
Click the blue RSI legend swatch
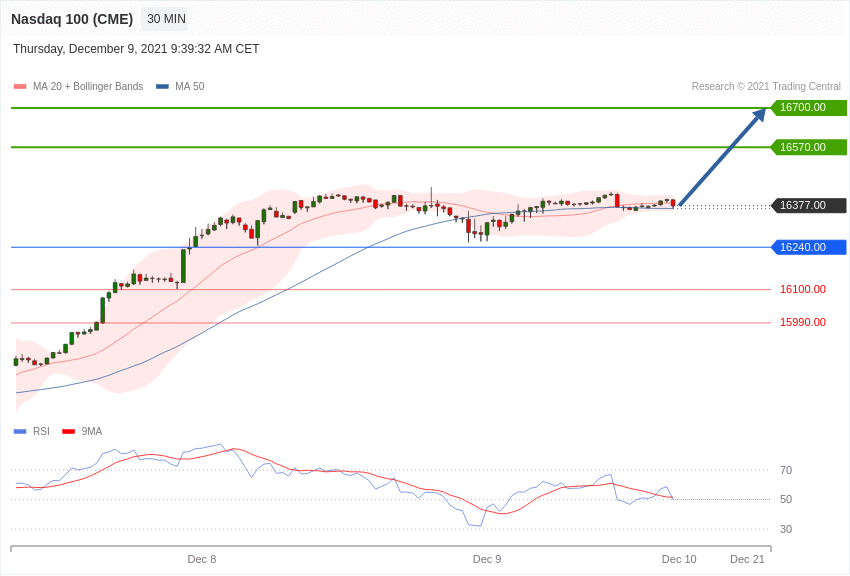coord(20,431)
